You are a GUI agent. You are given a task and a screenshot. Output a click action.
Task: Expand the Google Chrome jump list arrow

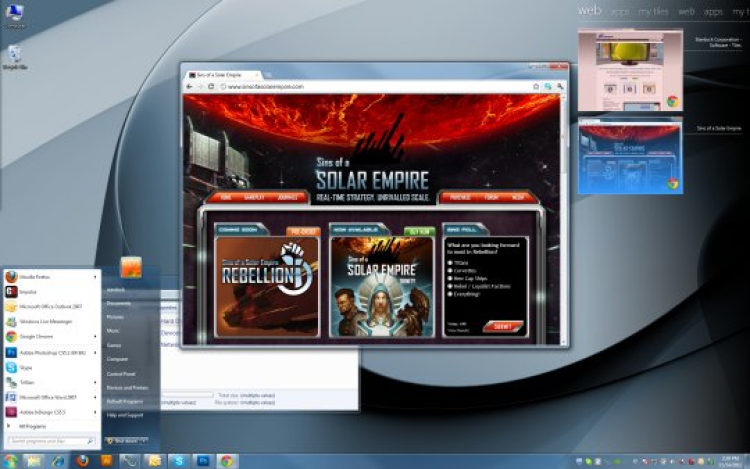click(x=95, y=337)
